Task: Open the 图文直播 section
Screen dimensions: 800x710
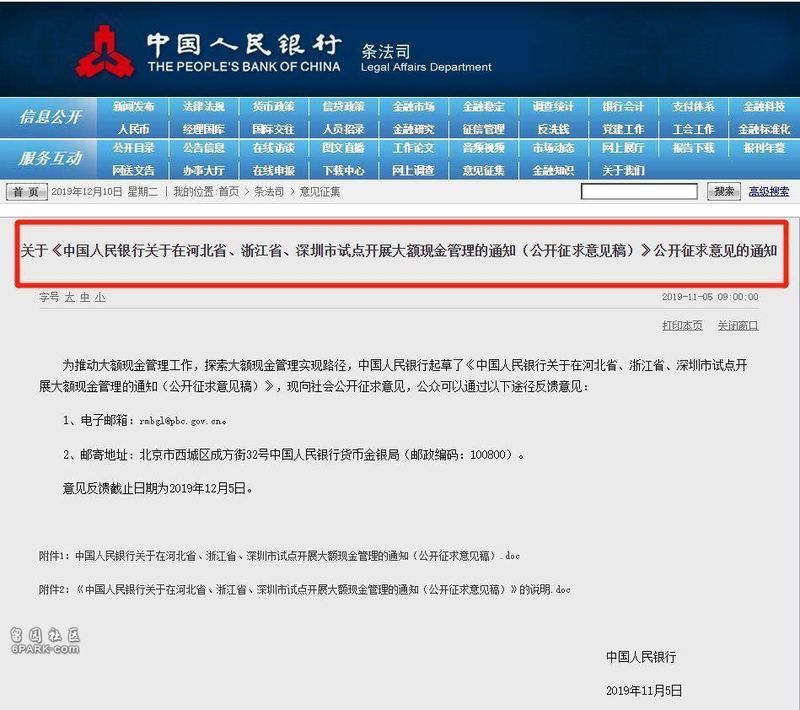Action: pyautogui.click(x=343, y=148)
